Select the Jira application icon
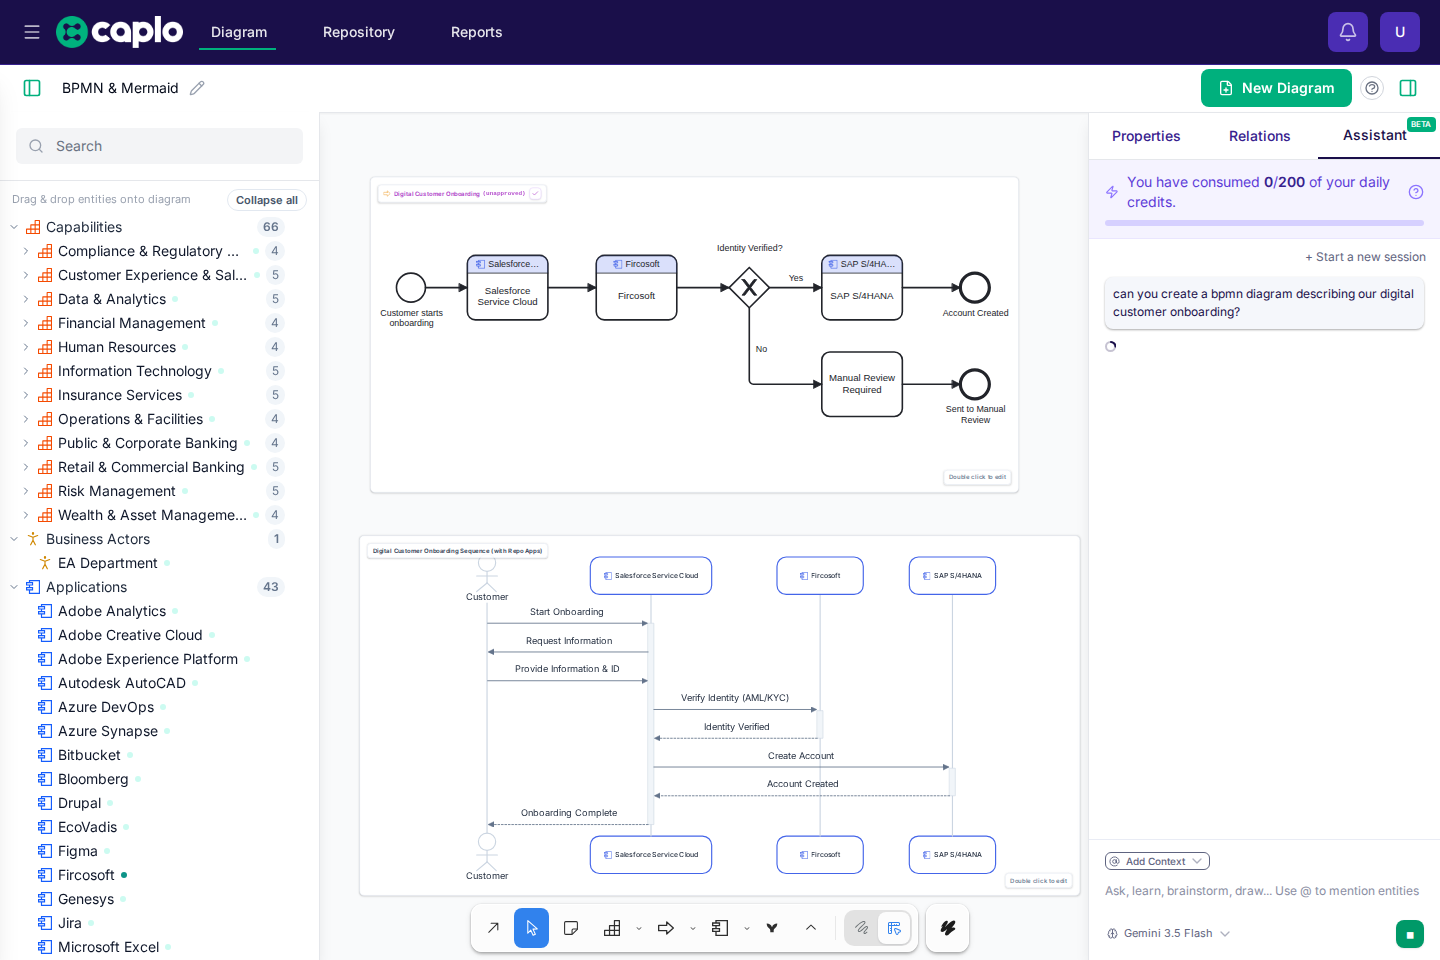 click(x=45, y=923)
